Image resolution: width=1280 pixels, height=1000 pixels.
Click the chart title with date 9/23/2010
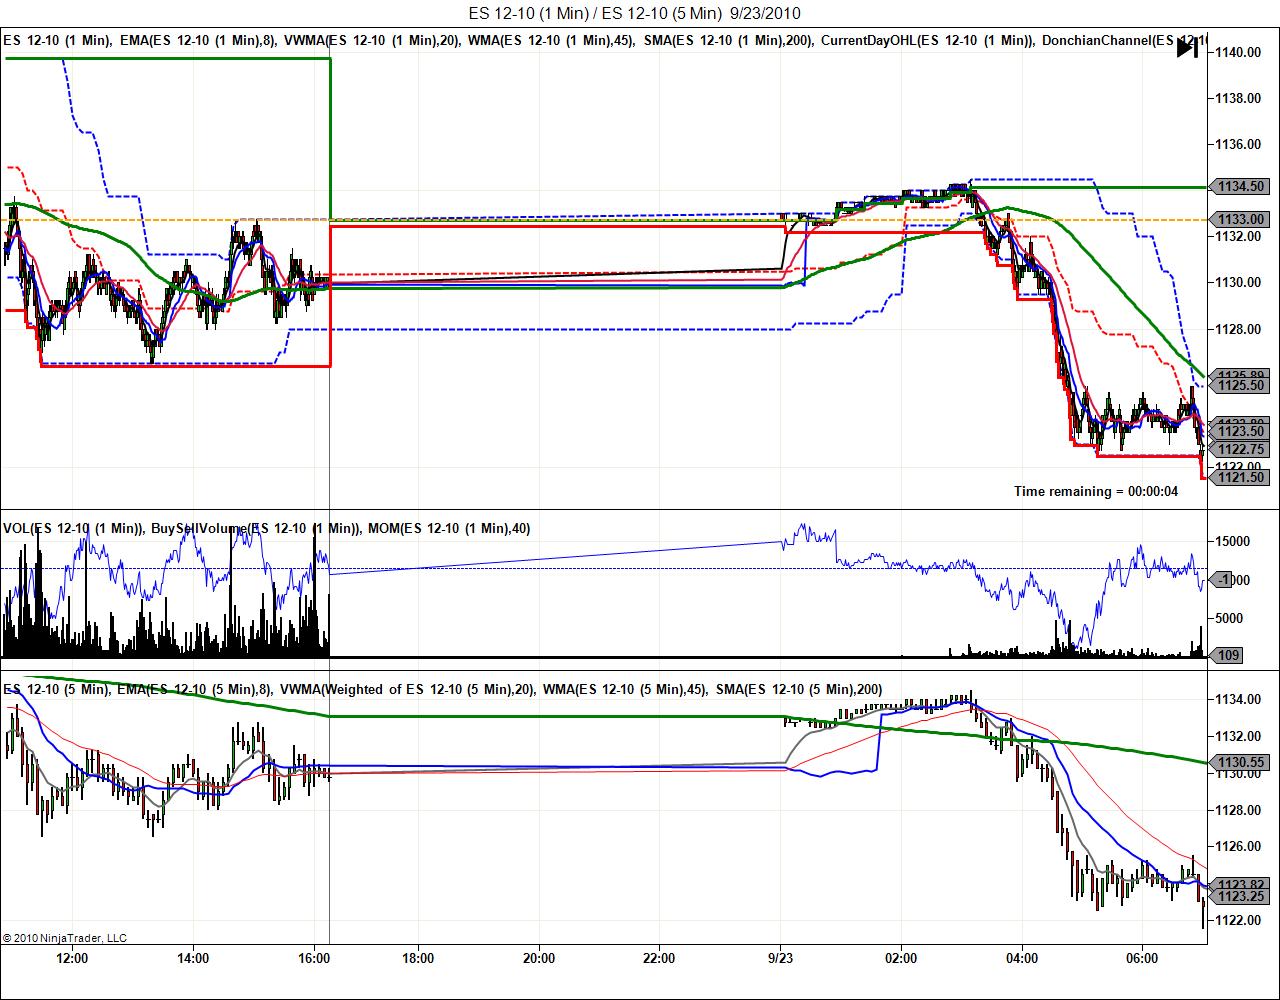(x=634, y=13)
